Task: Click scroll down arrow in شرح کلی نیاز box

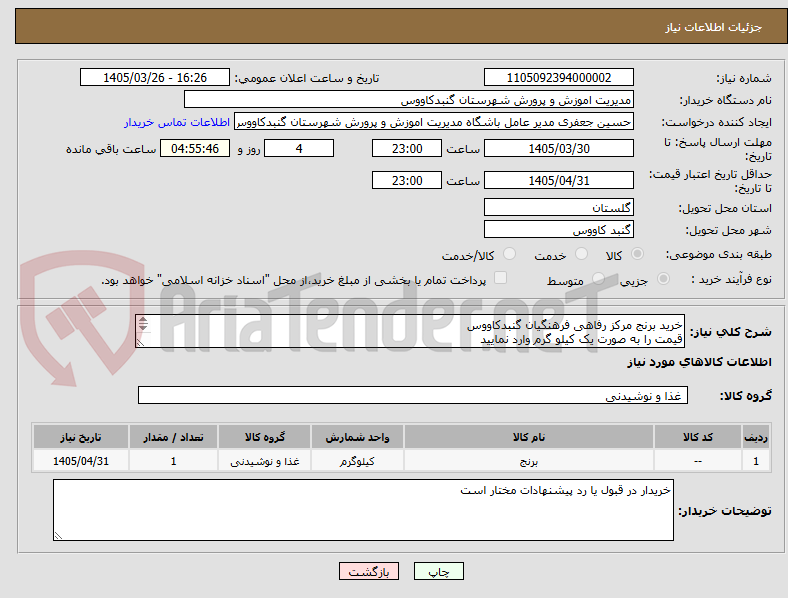Action: click(143, 327)
